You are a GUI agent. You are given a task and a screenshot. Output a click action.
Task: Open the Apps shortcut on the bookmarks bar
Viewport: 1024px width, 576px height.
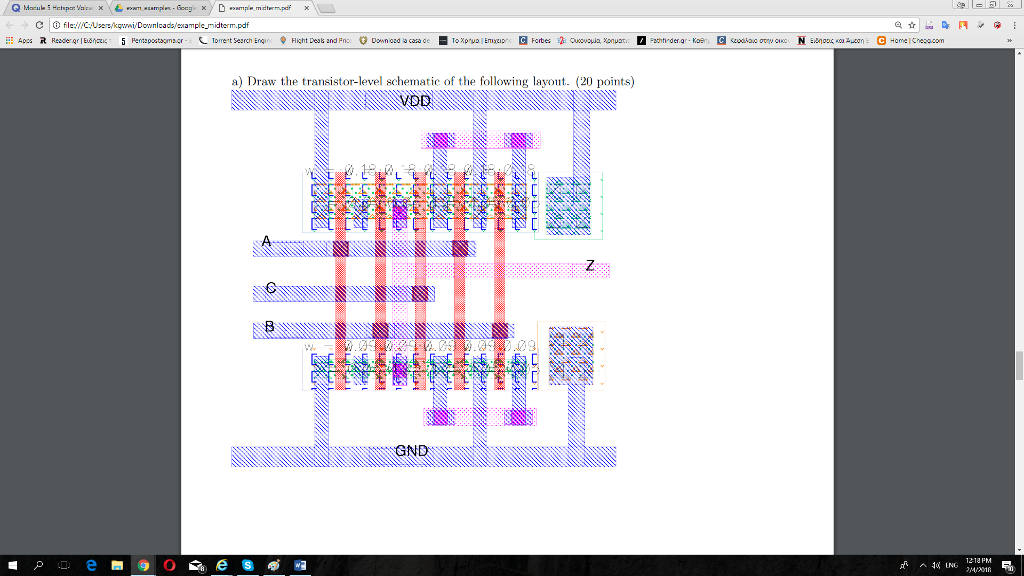(13, 42)
